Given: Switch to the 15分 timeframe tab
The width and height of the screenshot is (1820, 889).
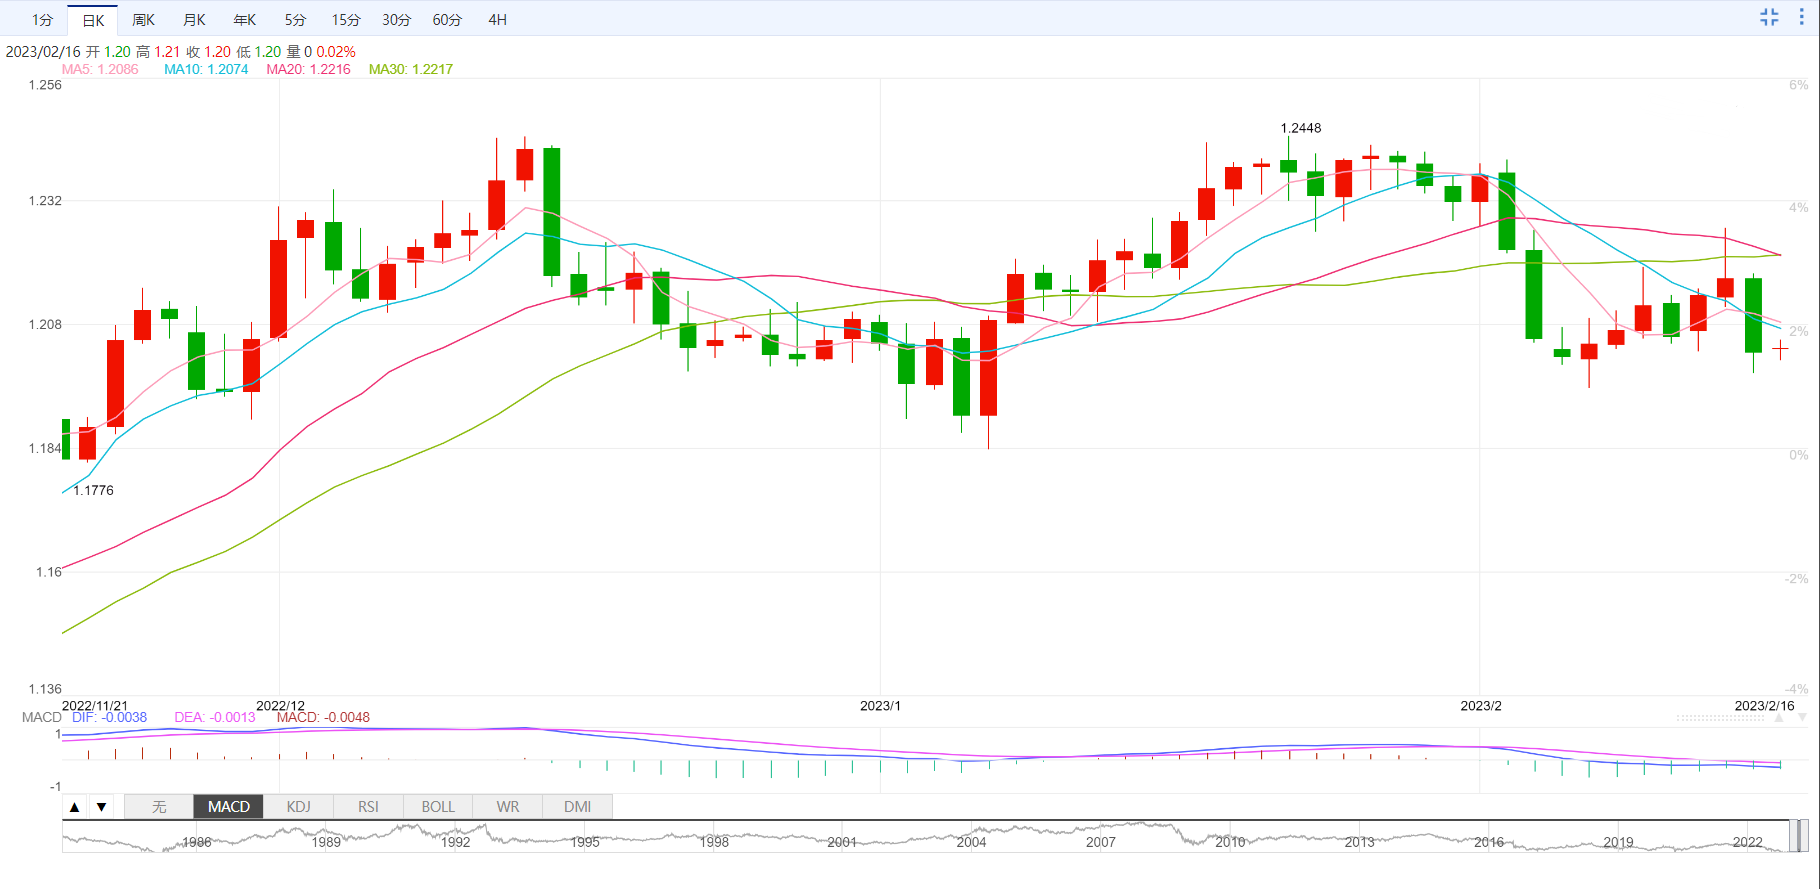Looking at the screenshot, I should (346, 20).
